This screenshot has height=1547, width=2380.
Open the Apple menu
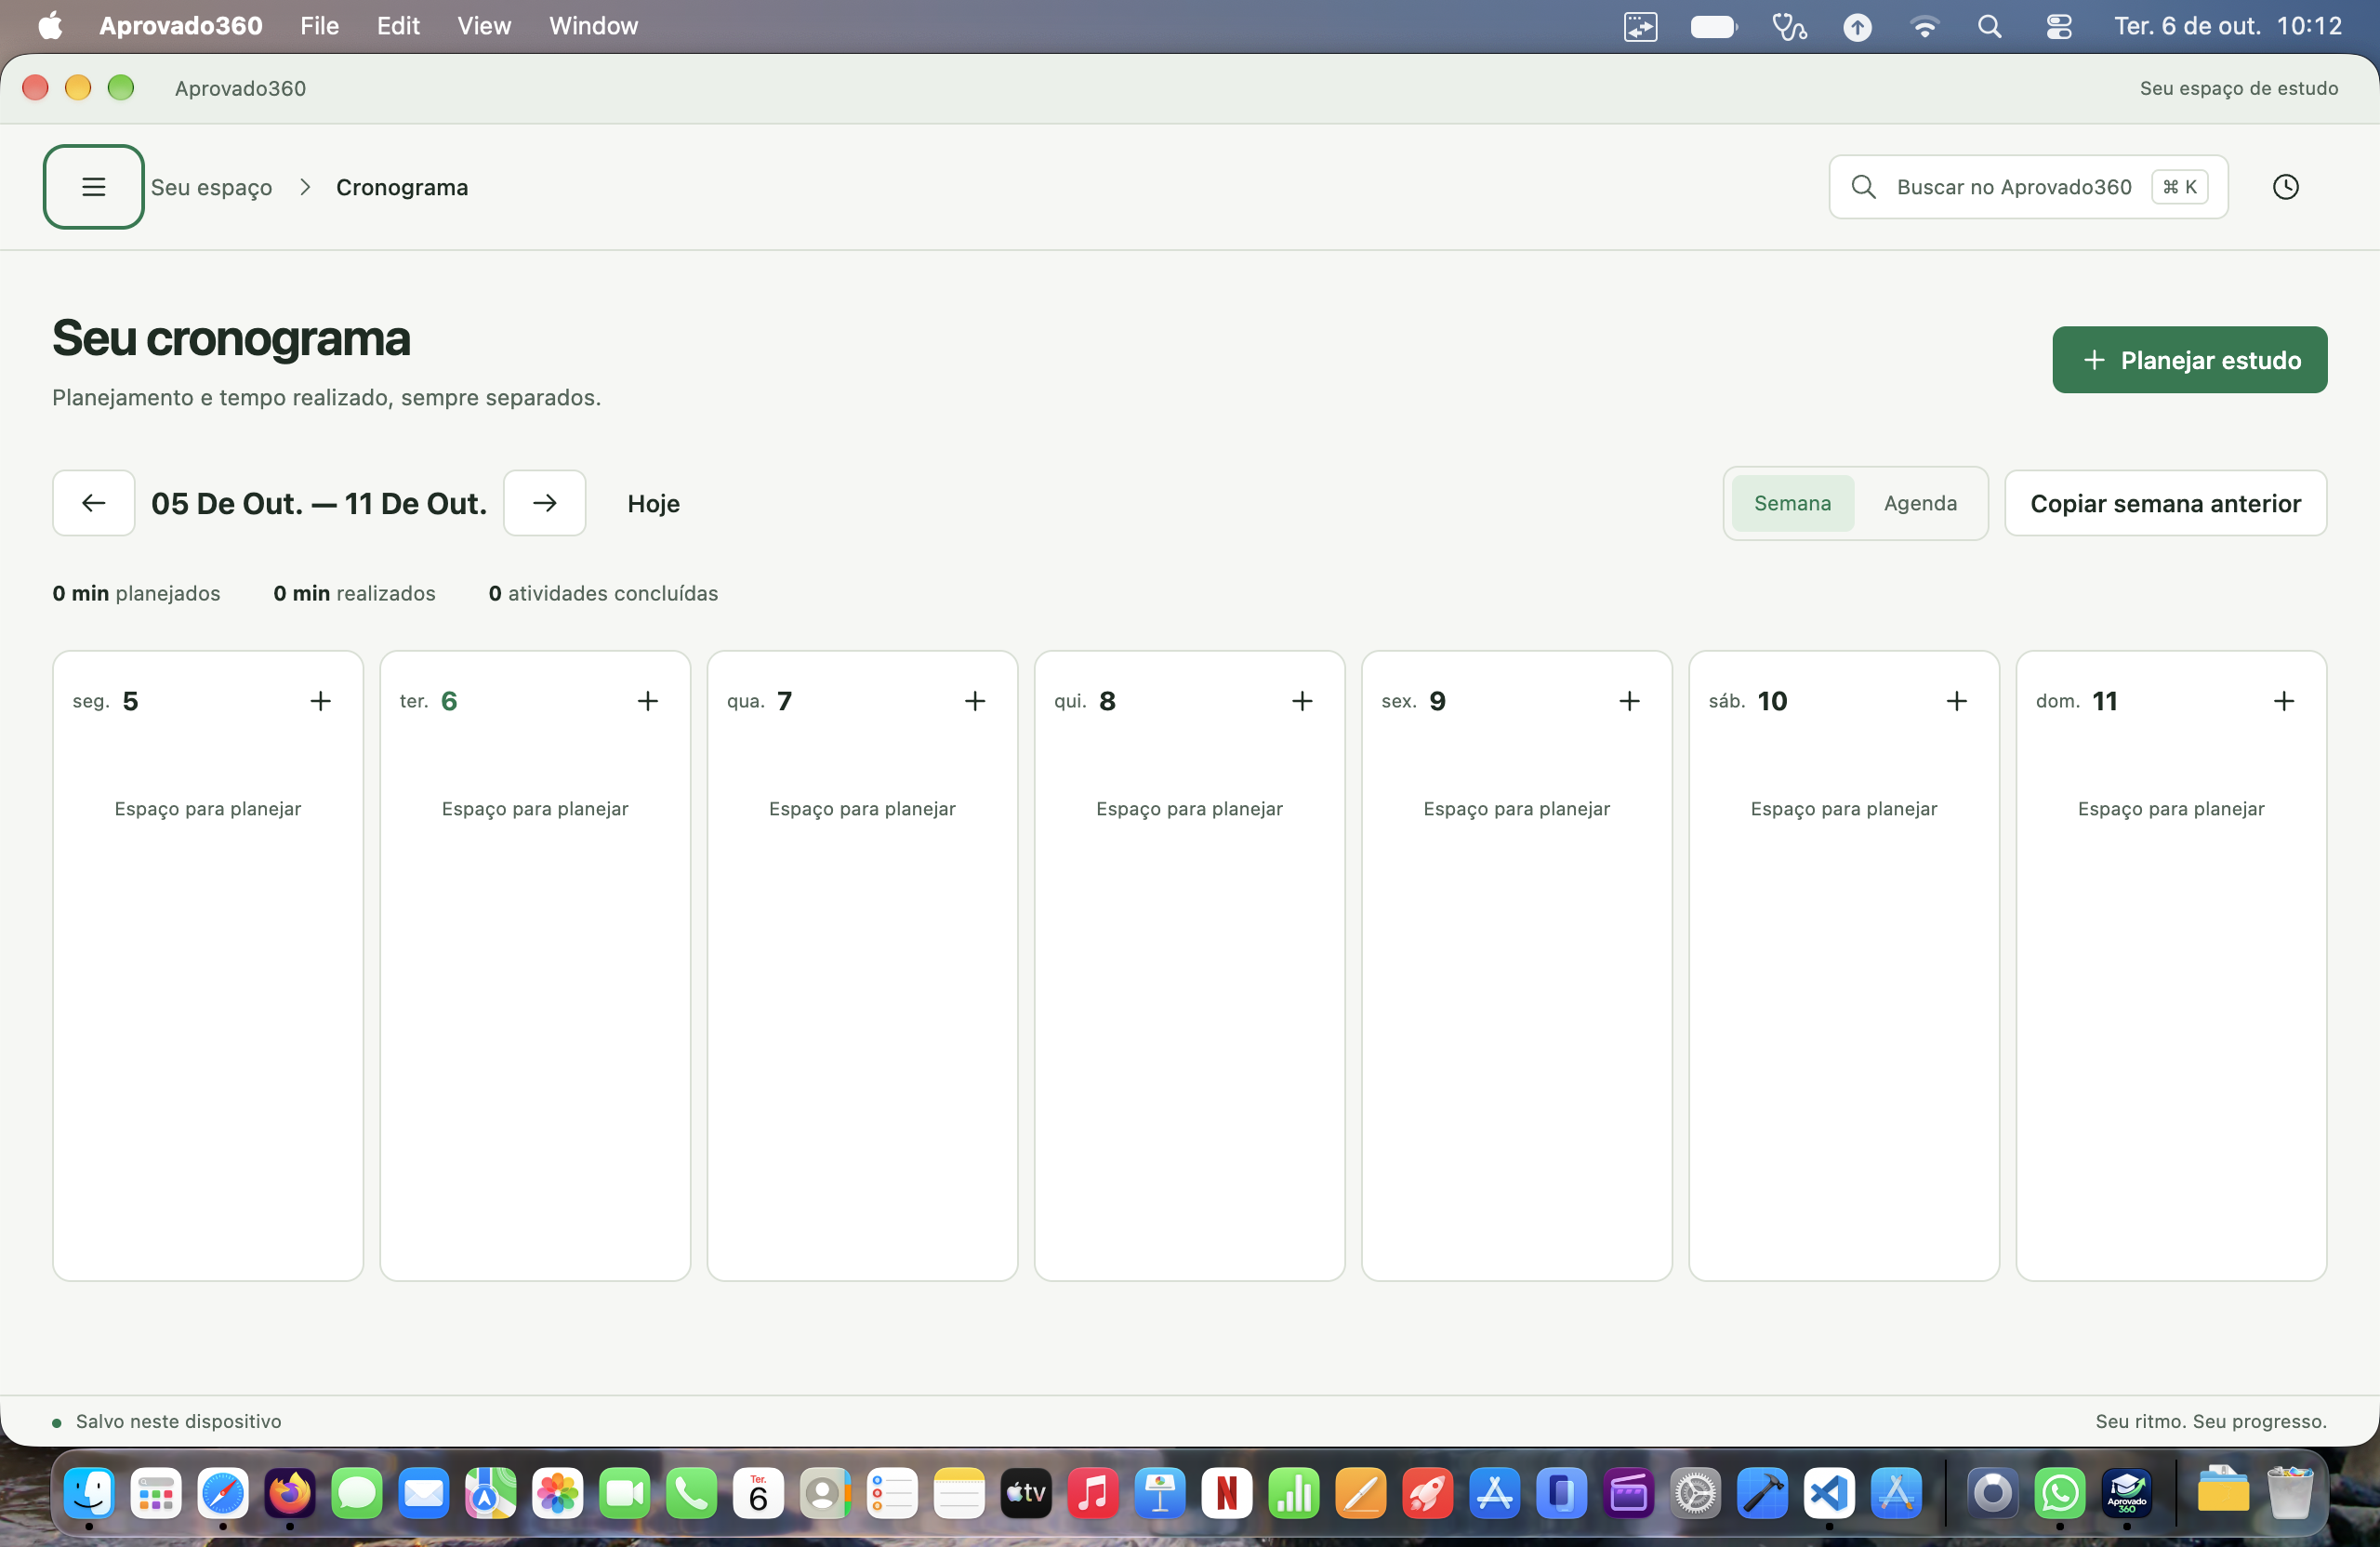50,26
